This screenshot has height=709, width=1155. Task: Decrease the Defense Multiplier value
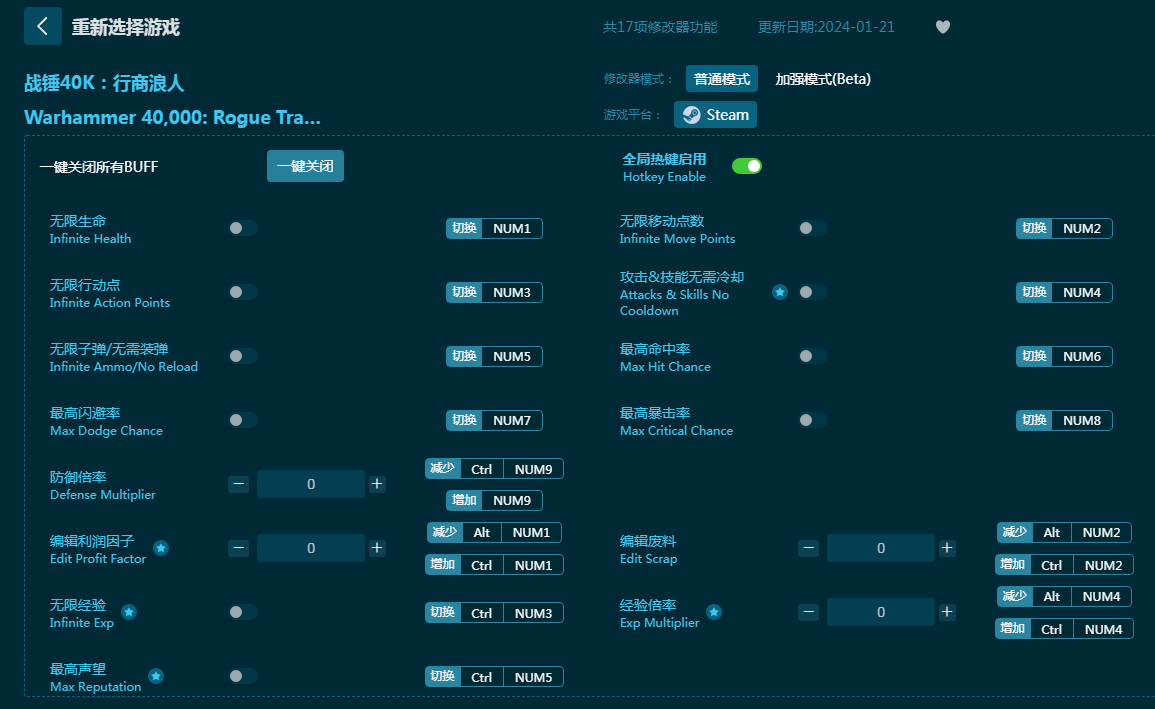238,484
